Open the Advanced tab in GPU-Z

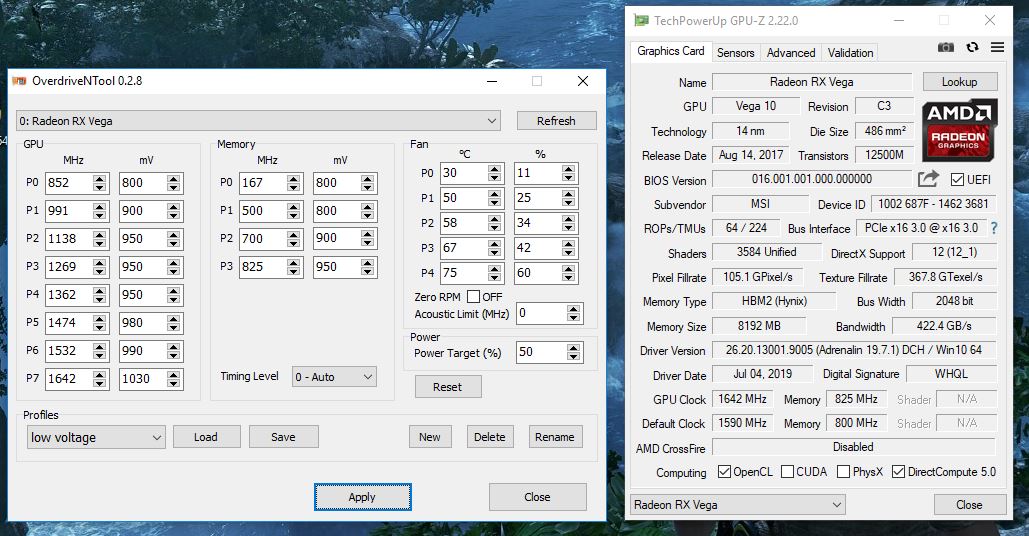click(791, 52)
